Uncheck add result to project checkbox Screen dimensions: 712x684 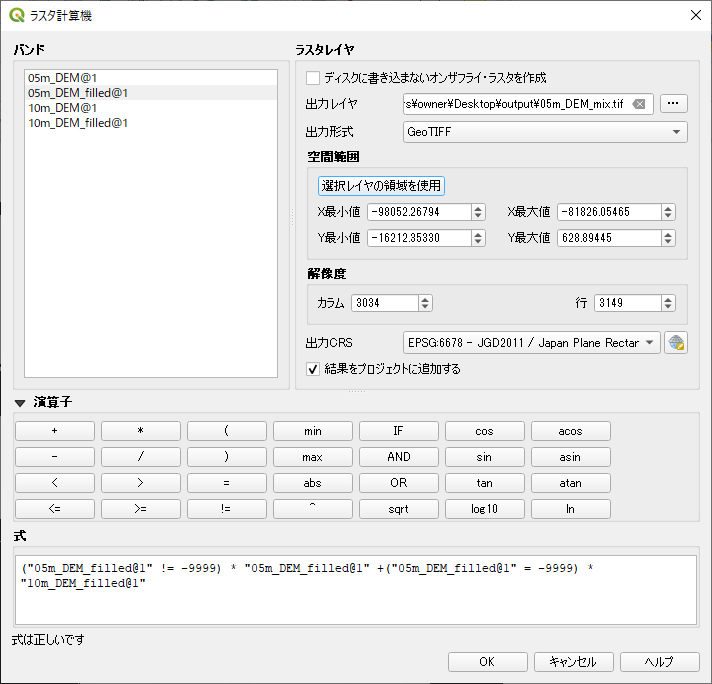[313, 369]
